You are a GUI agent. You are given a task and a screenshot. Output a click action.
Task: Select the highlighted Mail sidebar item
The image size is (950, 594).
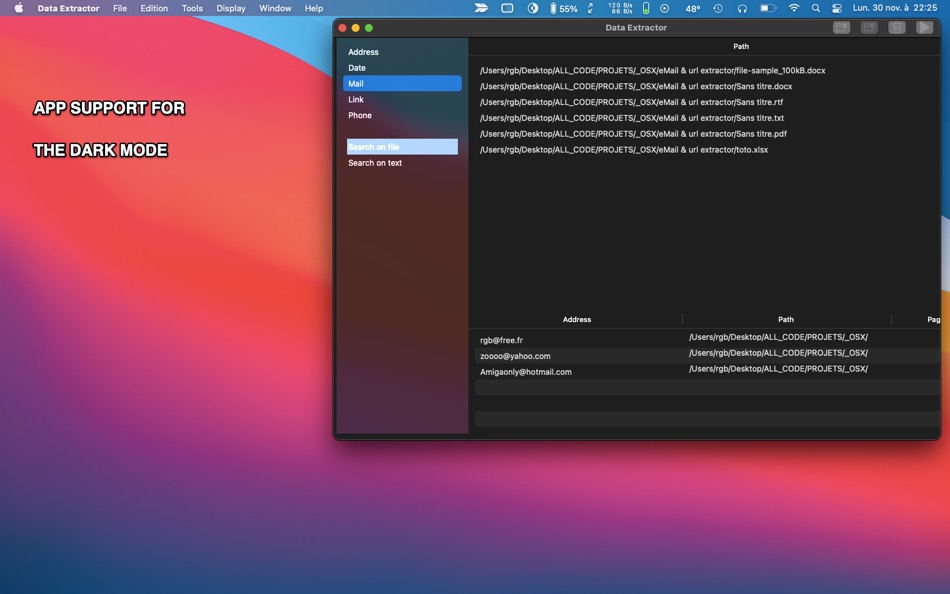[402, 83]
